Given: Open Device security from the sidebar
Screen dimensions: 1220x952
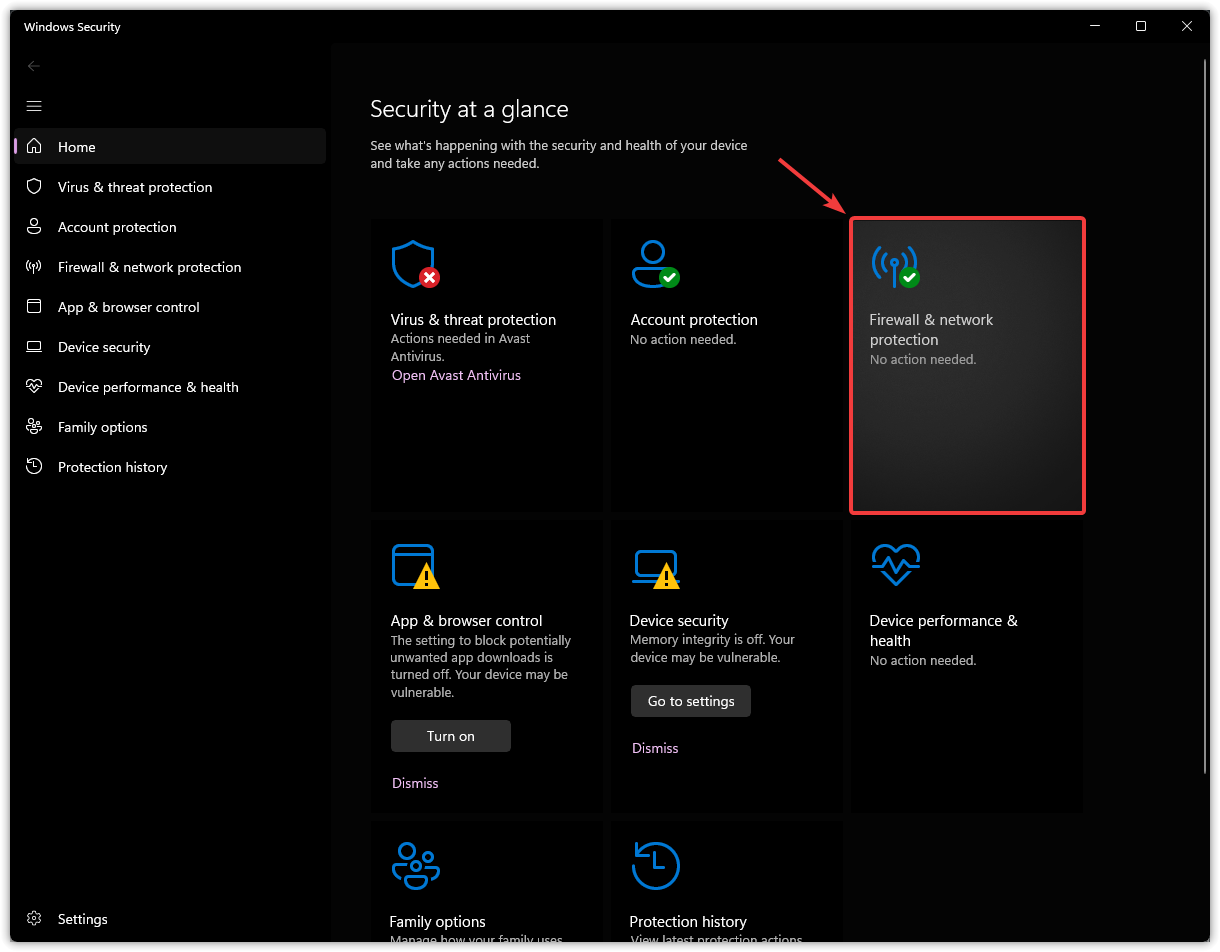Looking at the screenshot, I should (x=104, y=347).
